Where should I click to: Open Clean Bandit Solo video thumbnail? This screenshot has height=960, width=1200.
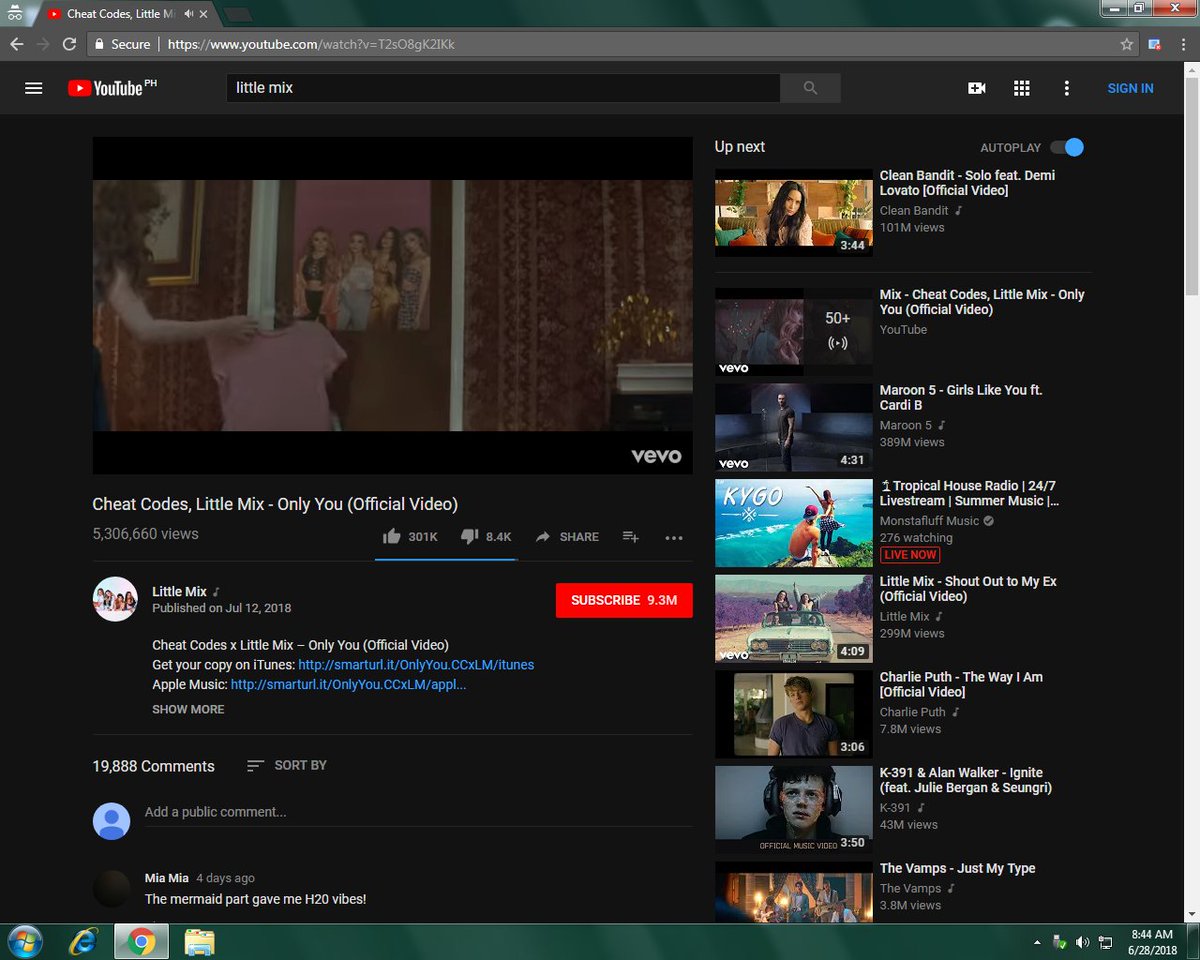click(794, 212)
